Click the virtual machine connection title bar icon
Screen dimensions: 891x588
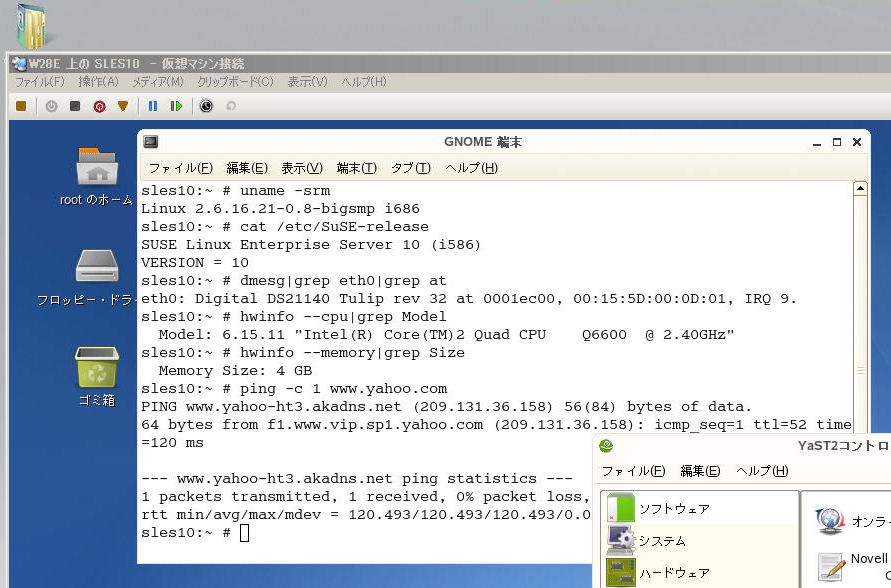point(19,64)
